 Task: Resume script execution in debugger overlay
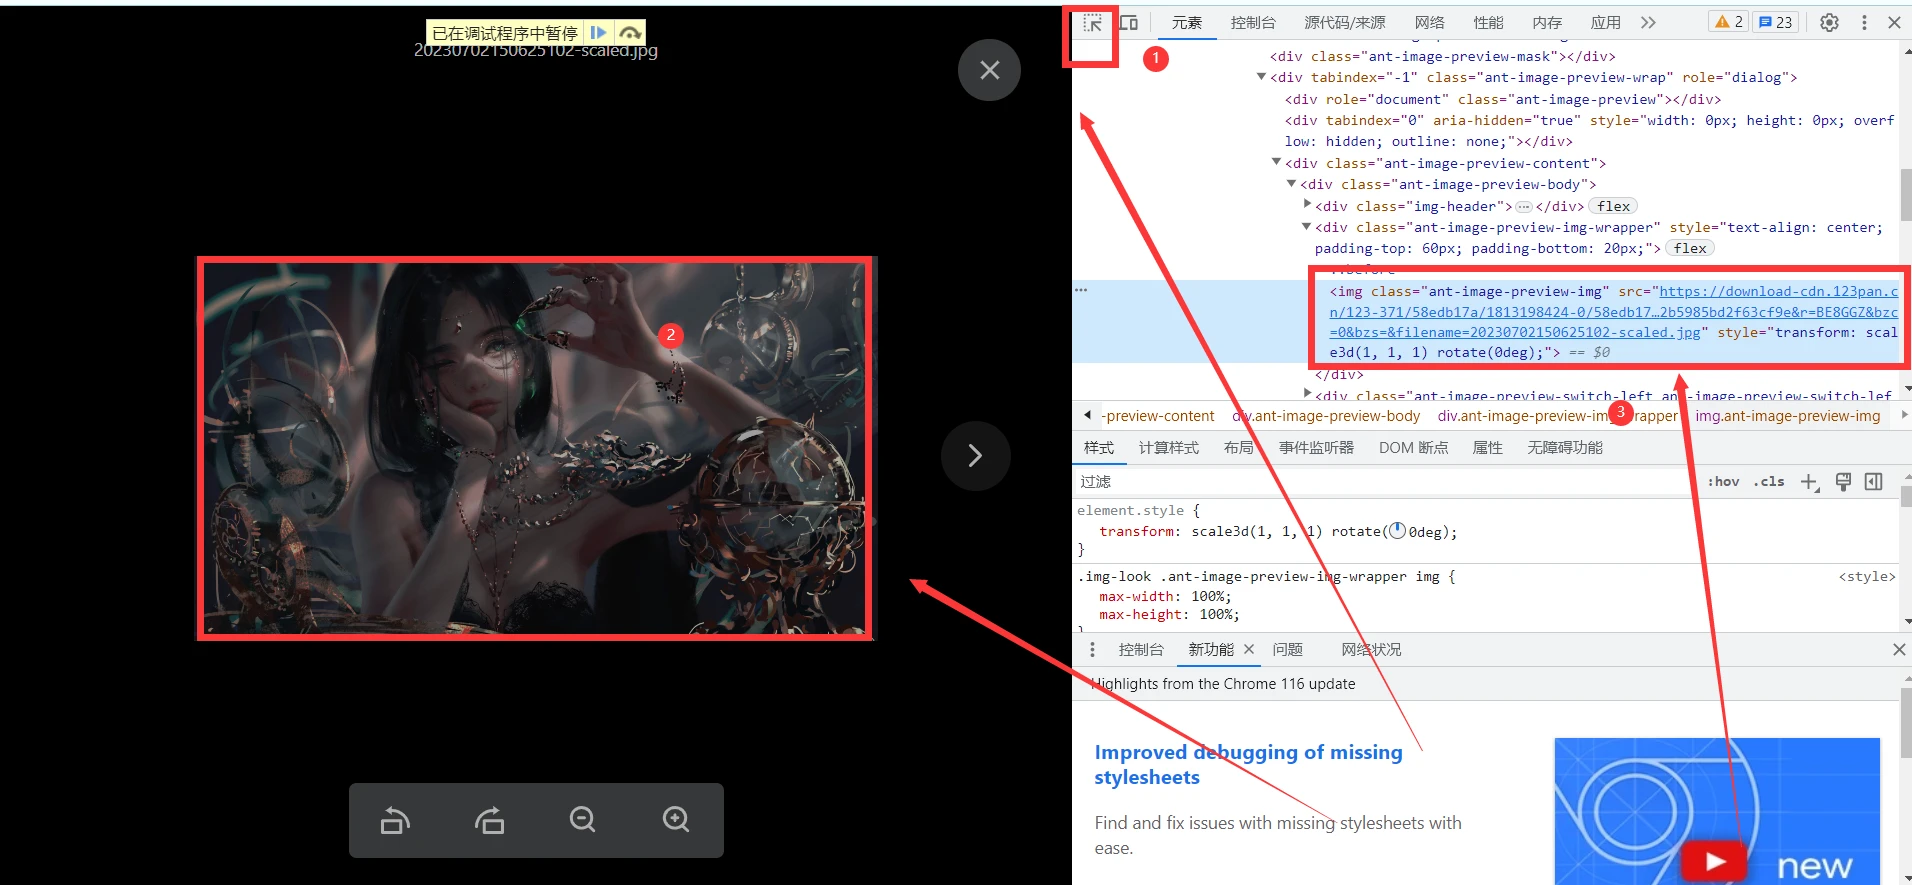coord(598,33)
